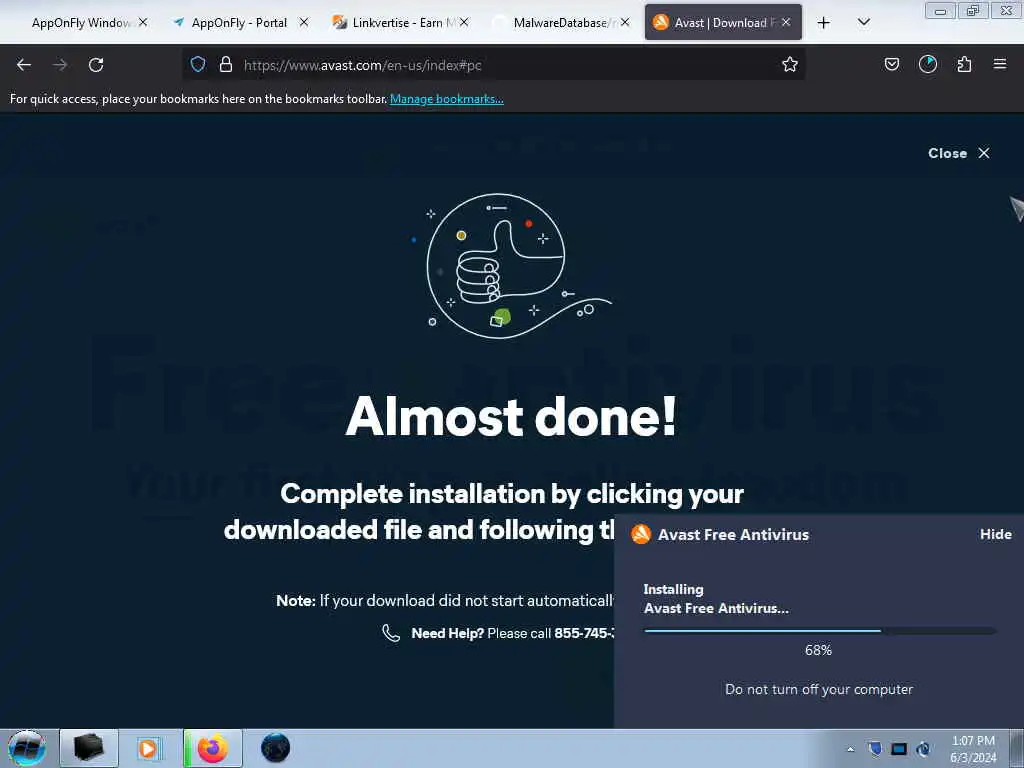Click the Show desktop strip
Screen dimensions: 1024x768
point(1017,748)
